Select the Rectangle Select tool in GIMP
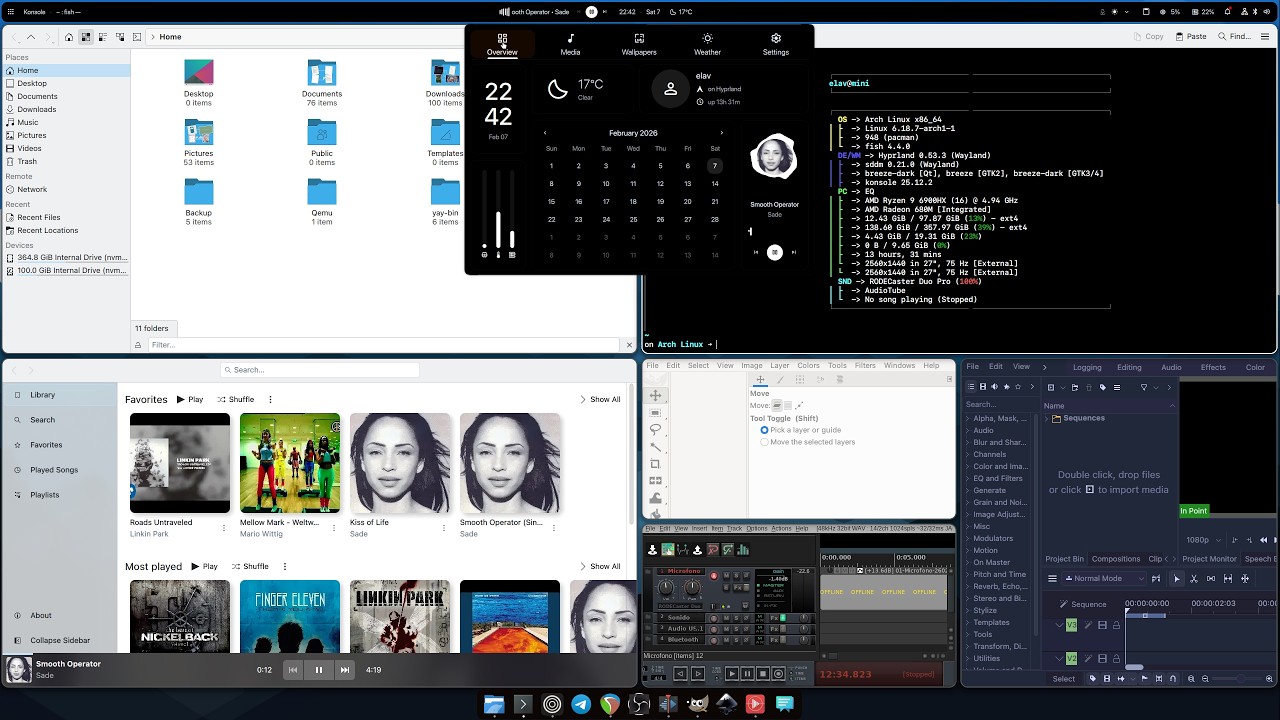The image size is (1280, 720). pos(655,413)
